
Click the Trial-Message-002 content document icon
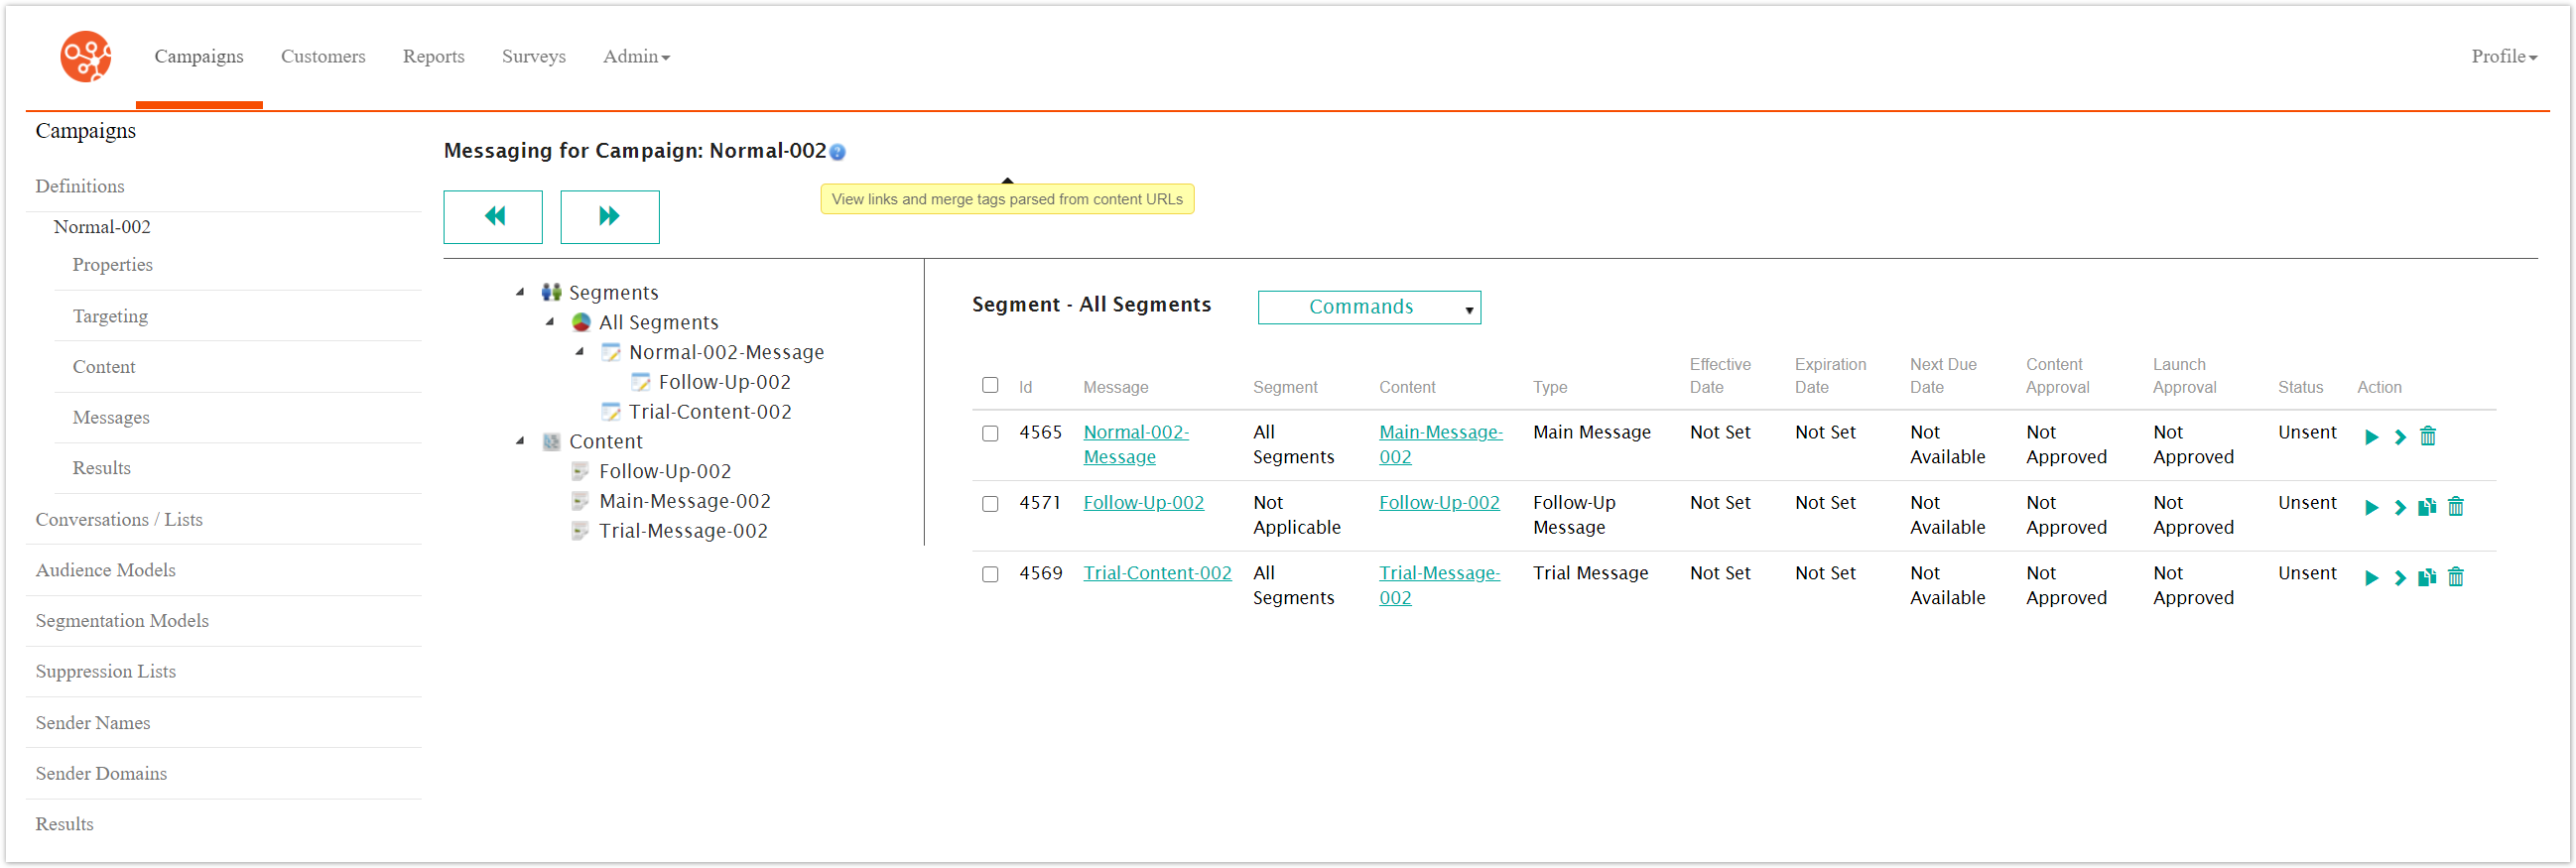[x=580, y=531]
